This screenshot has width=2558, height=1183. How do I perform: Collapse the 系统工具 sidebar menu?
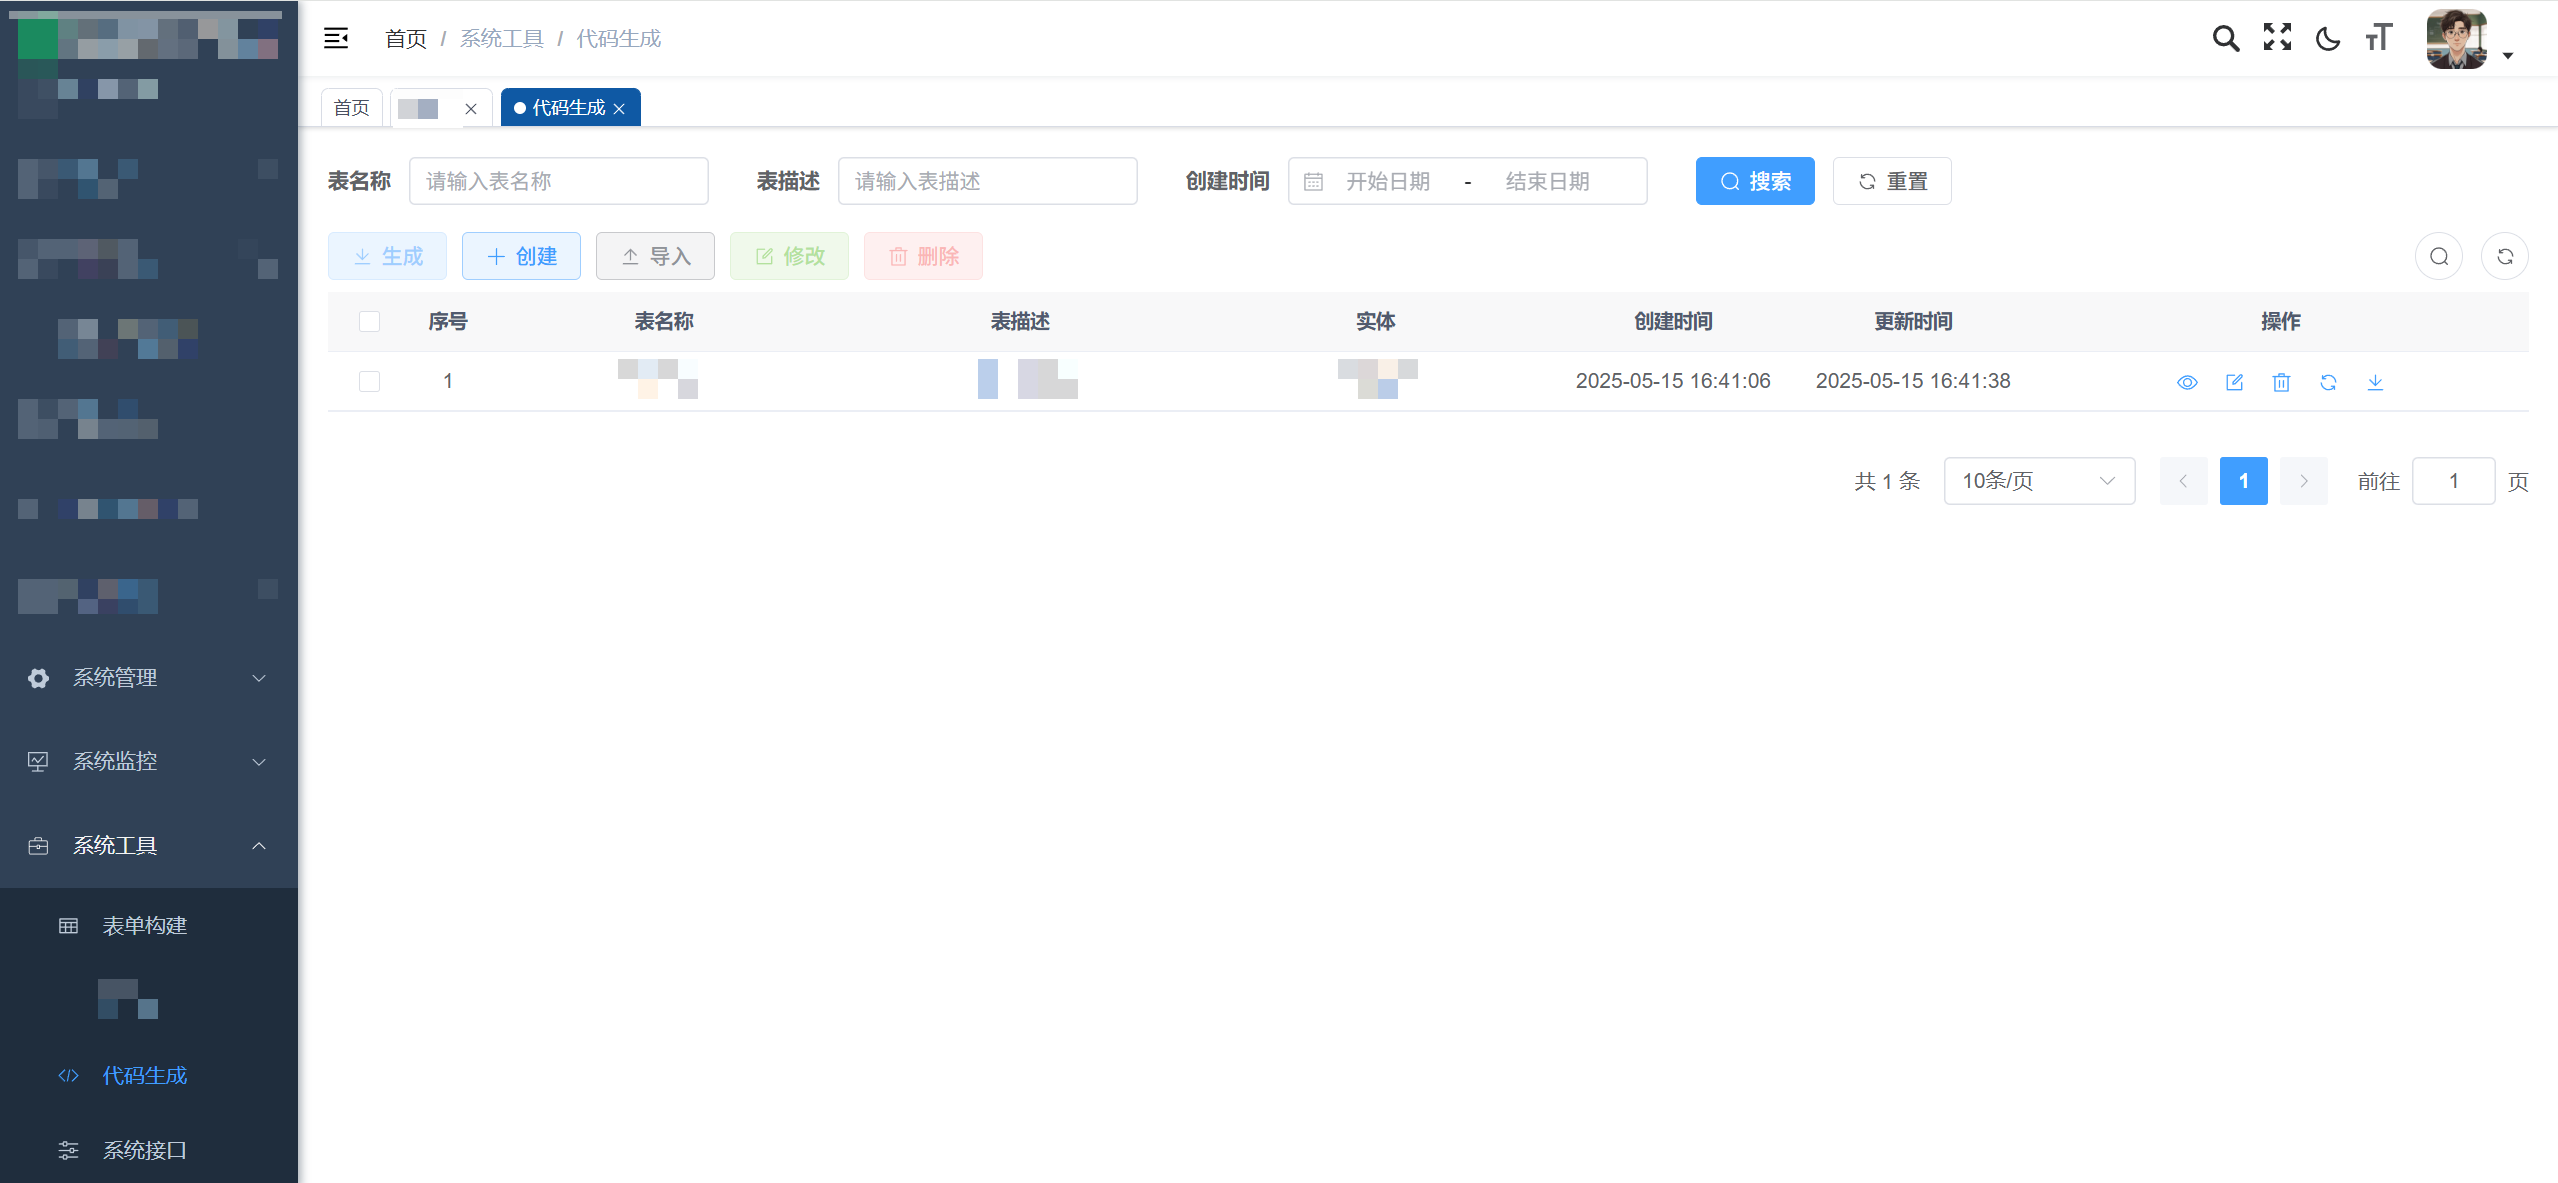pos(148,846)
